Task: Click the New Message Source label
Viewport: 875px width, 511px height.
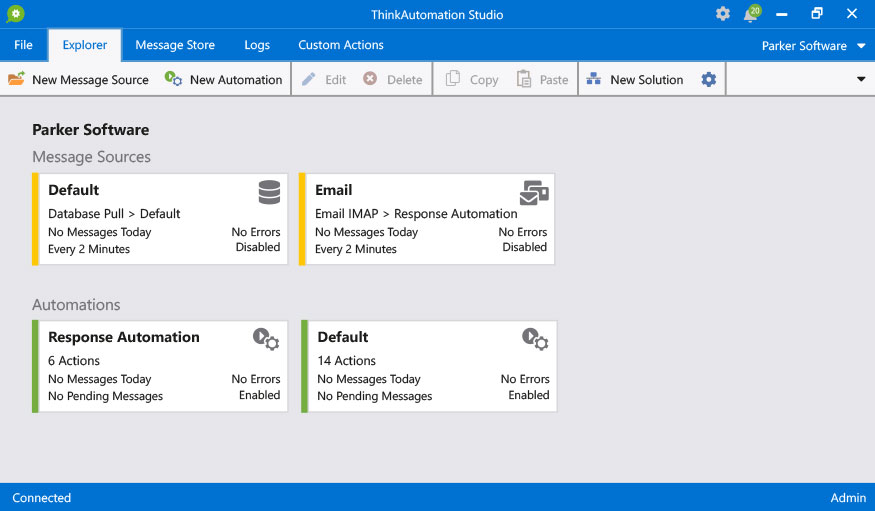Action: pos(90,80)
